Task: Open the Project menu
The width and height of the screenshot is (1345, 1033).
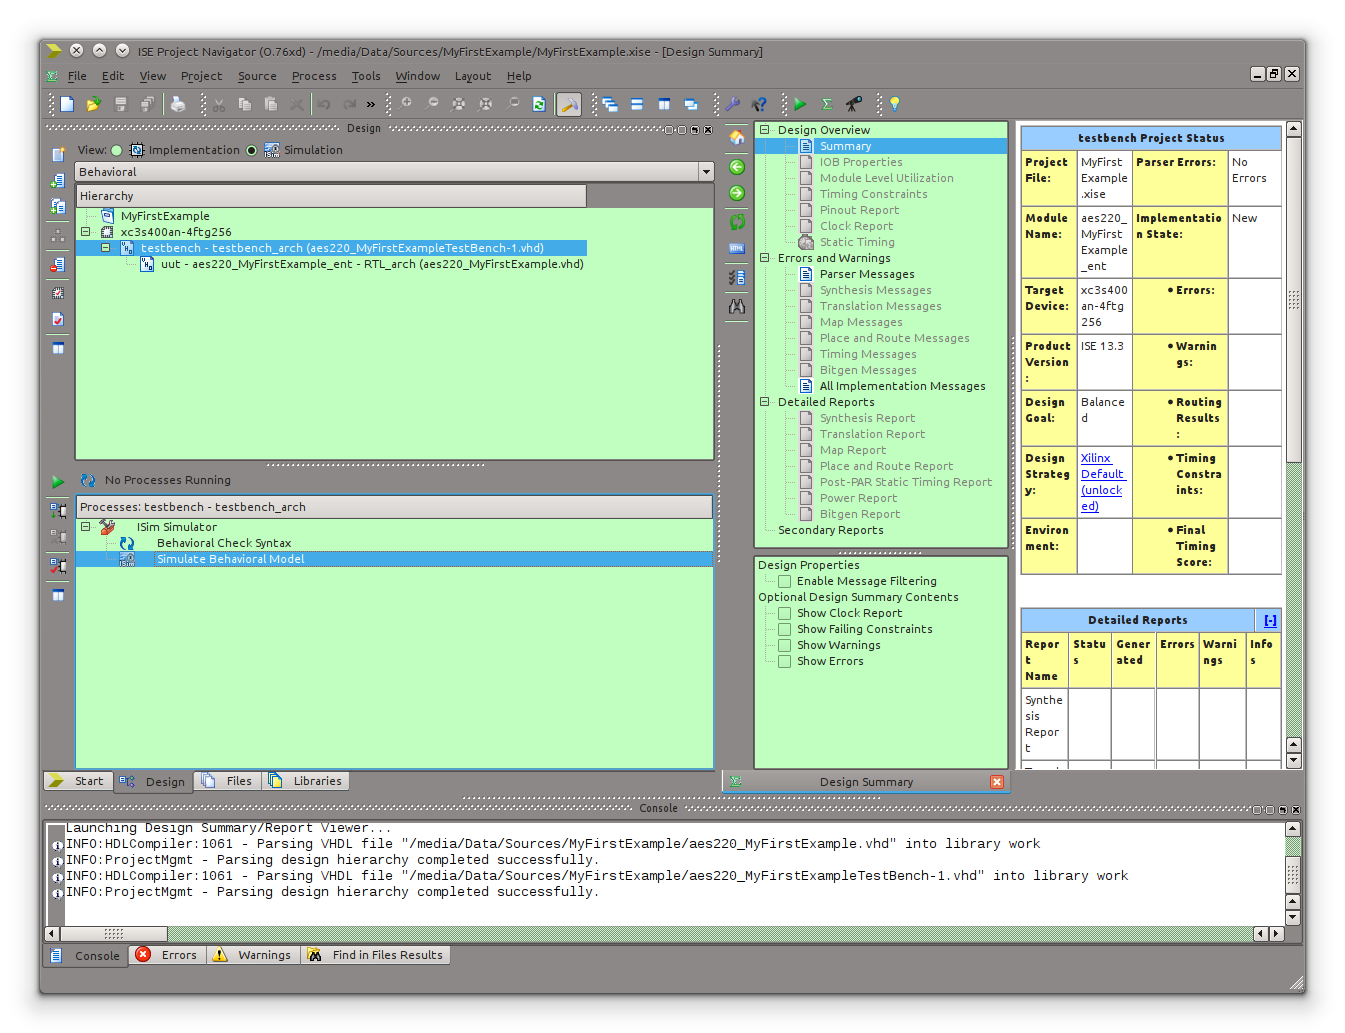Action: (x=201, y=76)
